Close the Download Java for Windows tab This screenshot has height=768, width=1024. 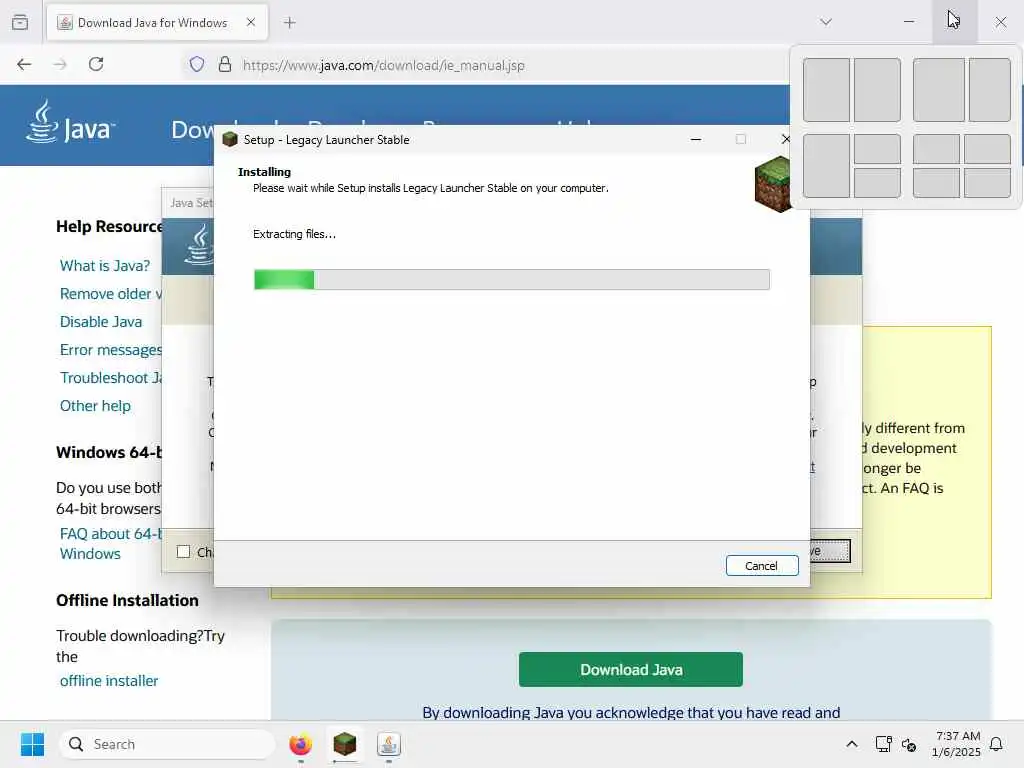251,22
